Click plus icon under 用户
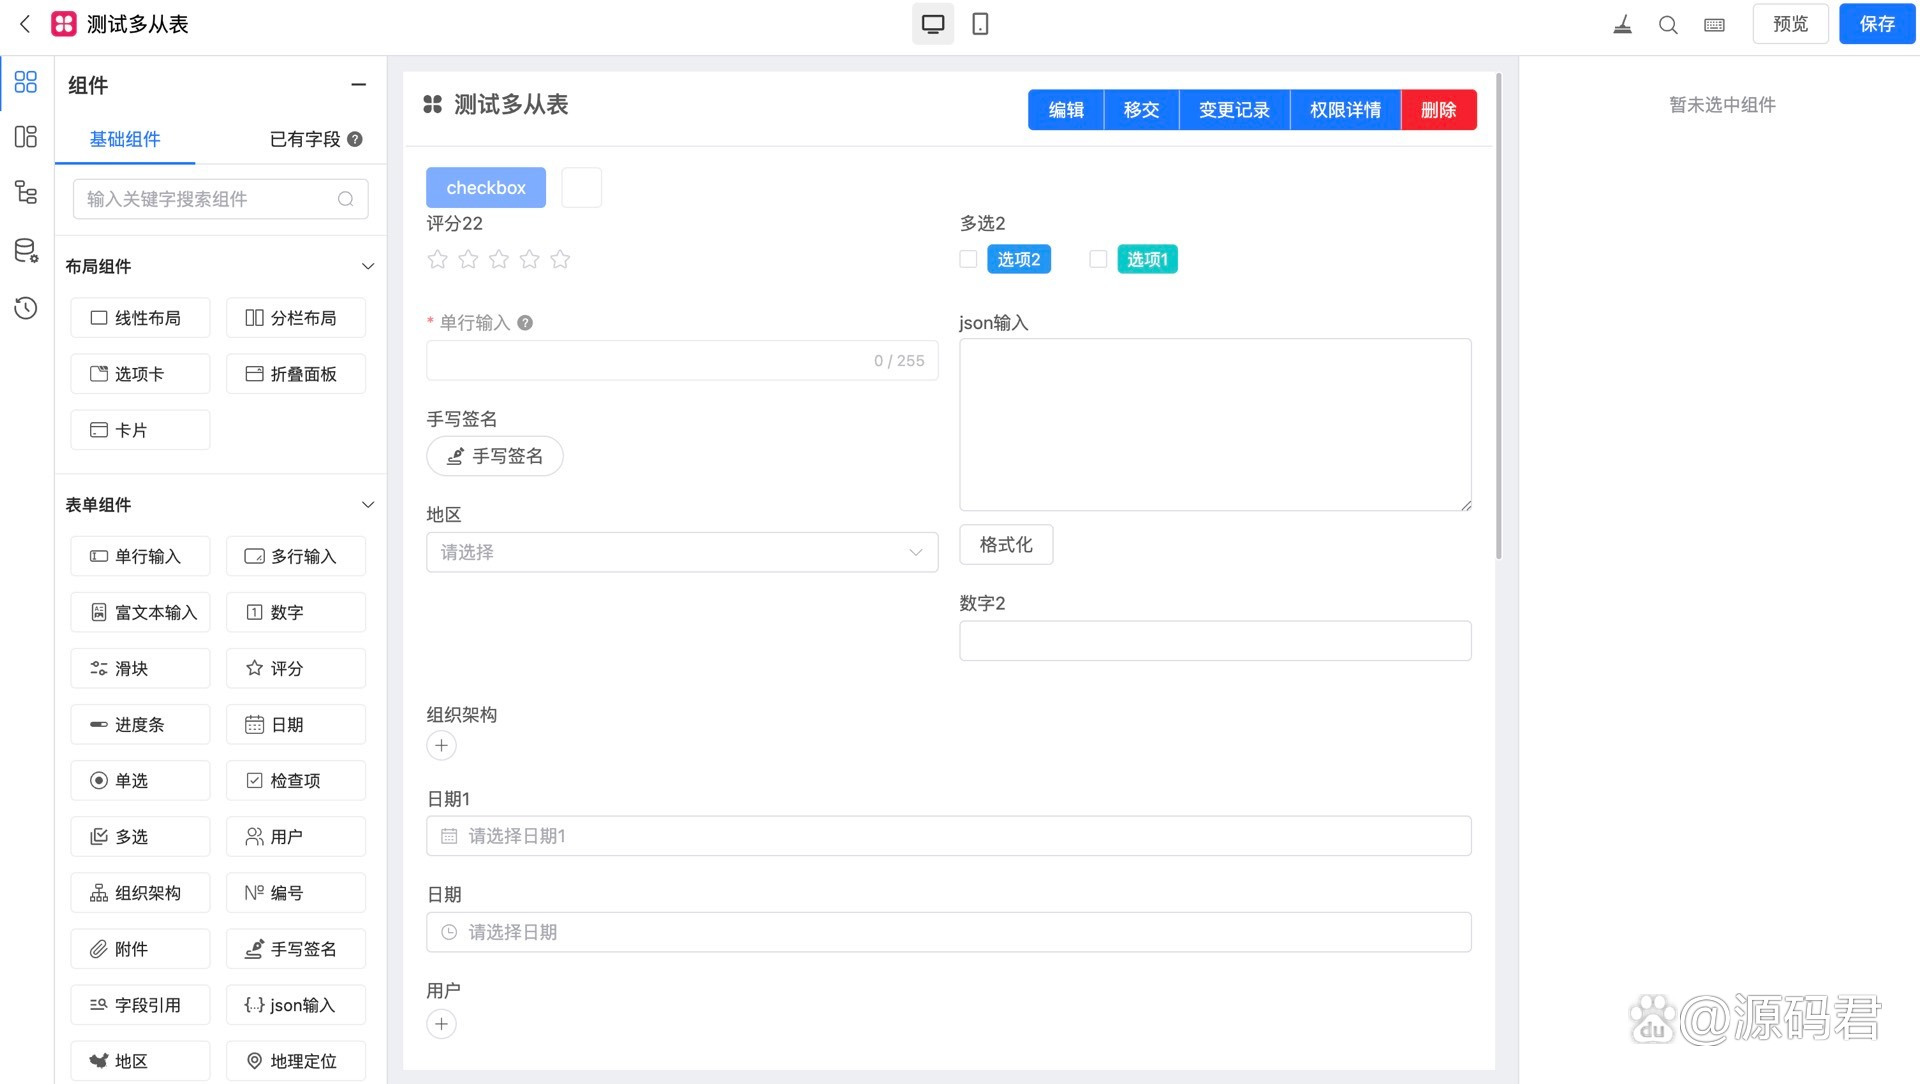This screenshot has height=1084, width=1920. click(x=441, y=1024)
